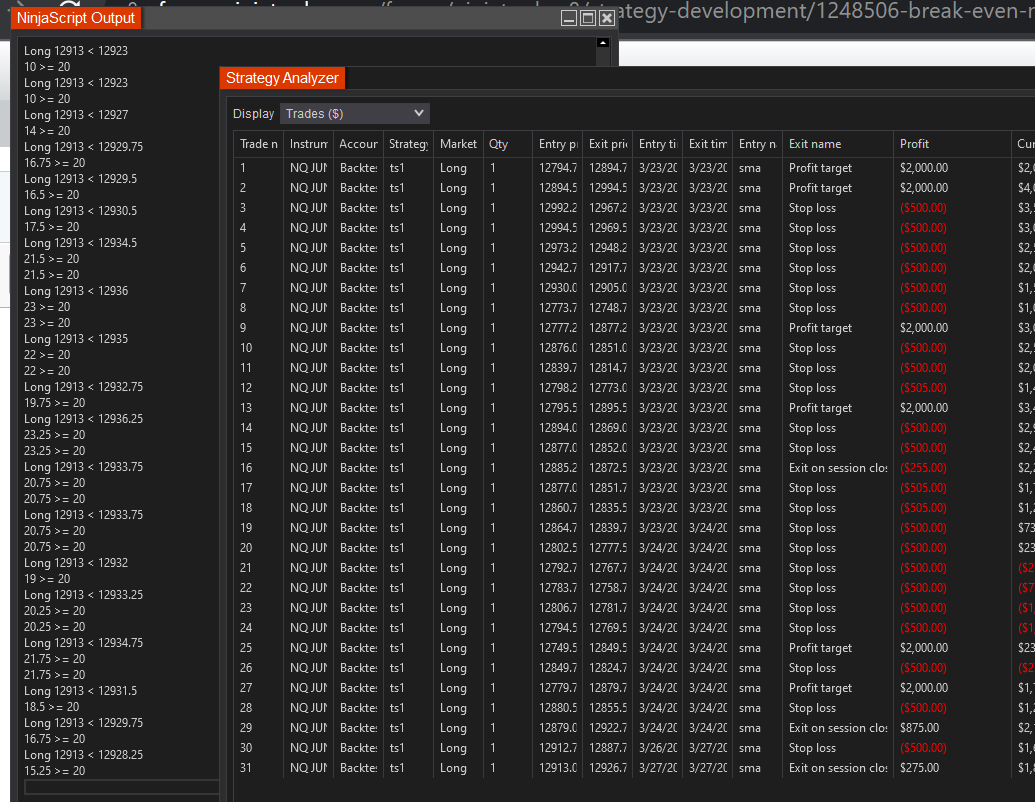Screen dimensions: 1035x802
Task: Click 'Exit on session close' of trade 31
Action: click(x=838, y=768)
